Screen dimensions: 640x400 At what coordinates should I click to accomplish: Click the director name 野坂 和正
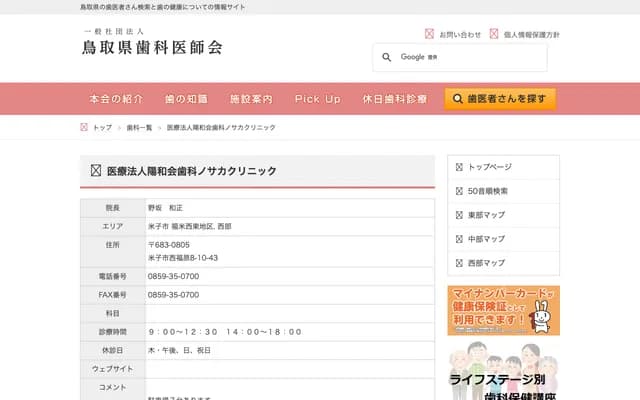165,208
